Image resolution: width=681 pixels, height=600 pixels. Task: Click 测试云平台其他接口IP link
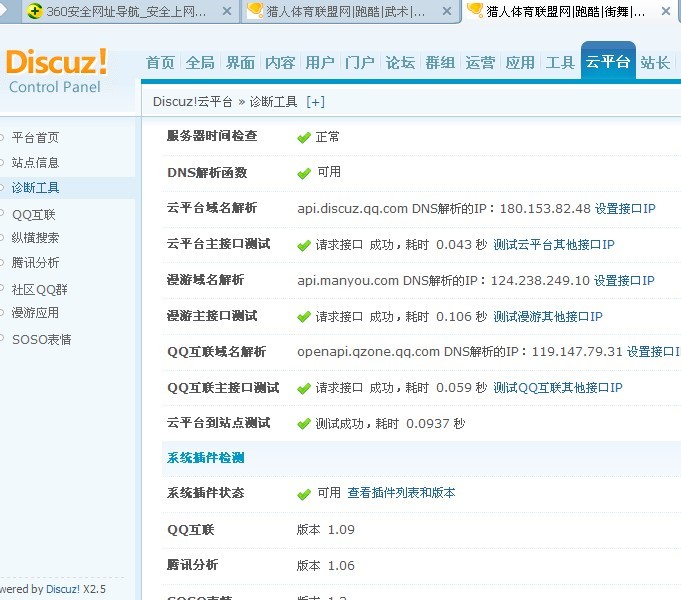tap(554, 245)
